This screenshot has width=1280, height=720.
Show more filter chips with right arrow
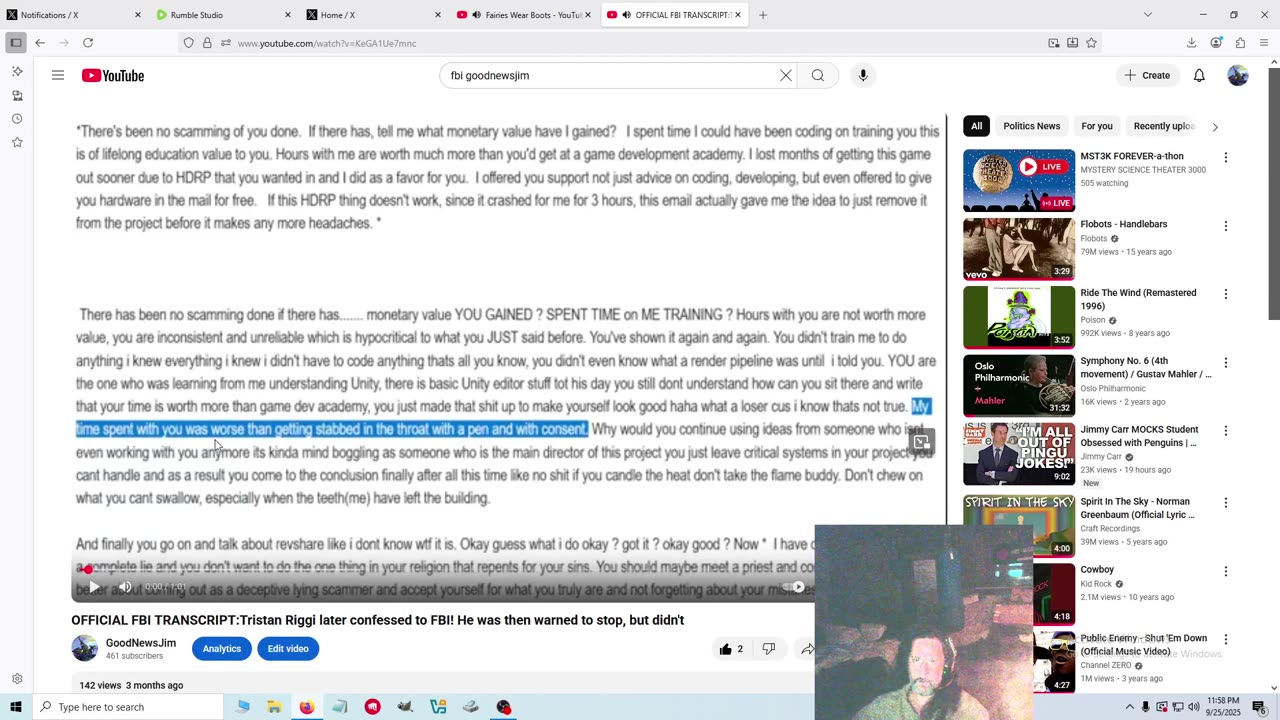[1215, 127]
